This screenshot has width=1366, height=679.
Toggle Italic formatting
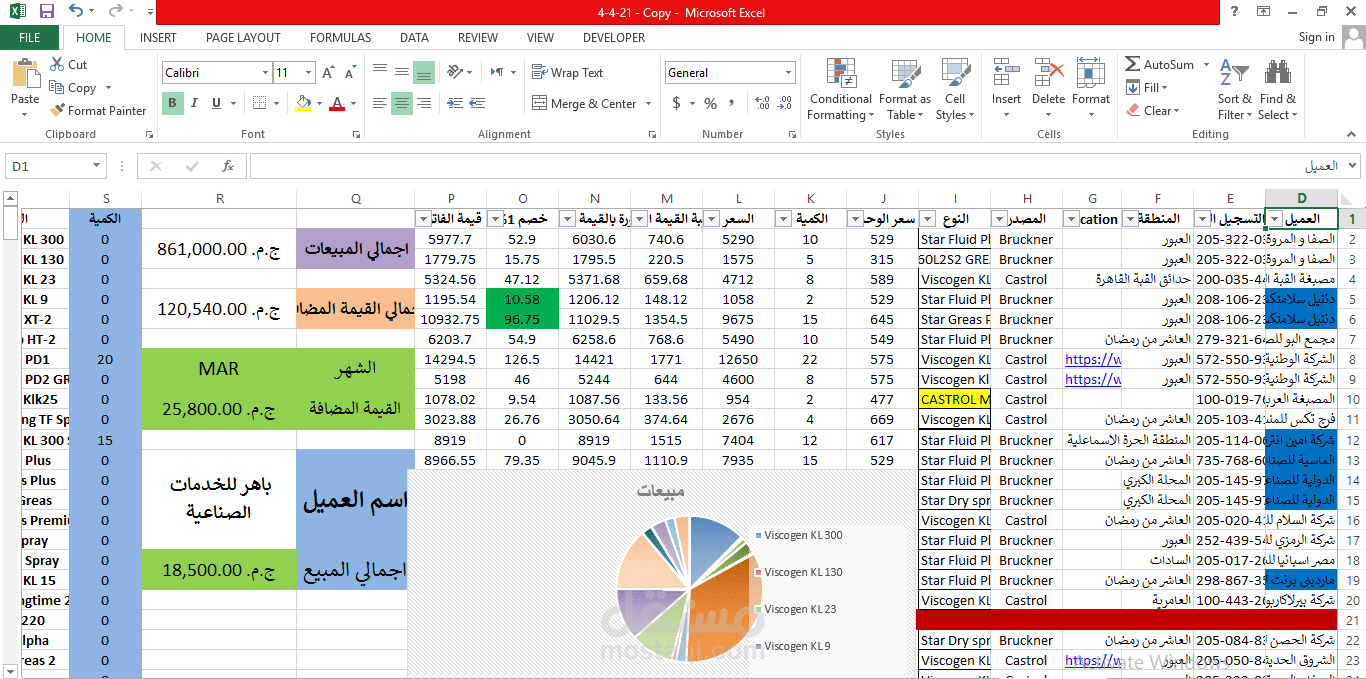pyautogui.click(x=194, y=103)
